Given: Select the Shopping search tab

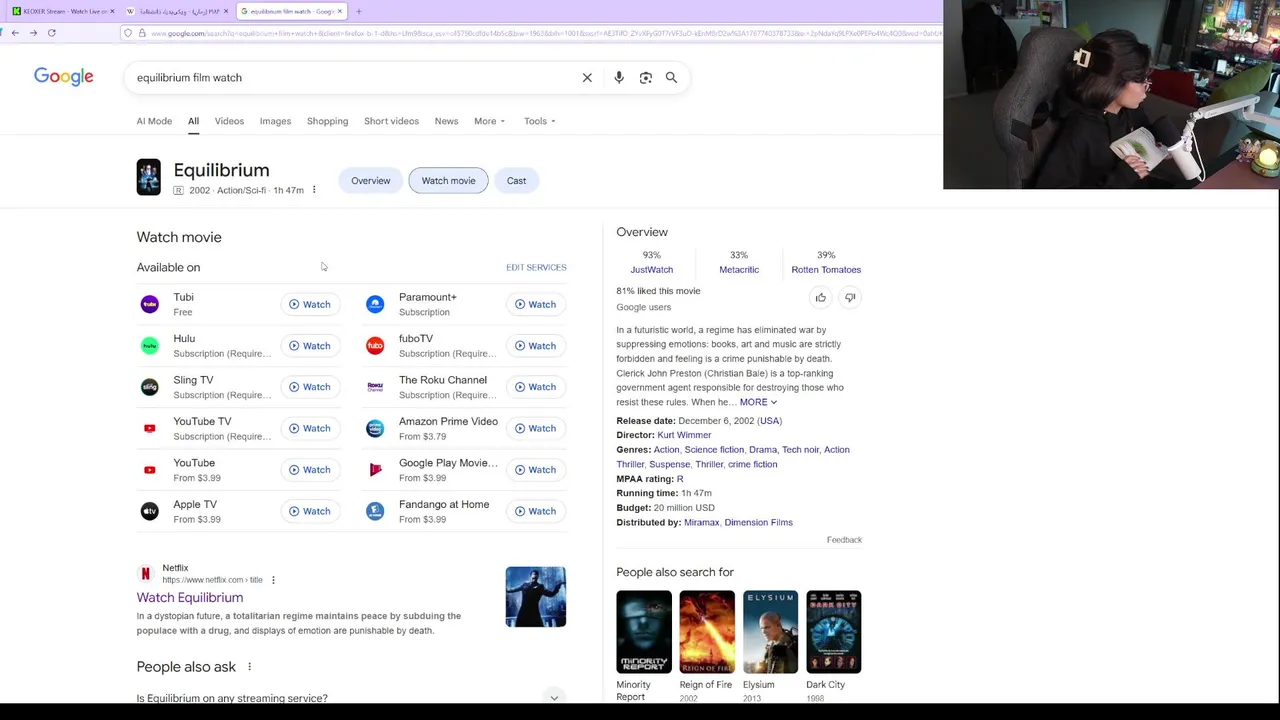Looking at the screenshot, I should (x=327, y=121).
